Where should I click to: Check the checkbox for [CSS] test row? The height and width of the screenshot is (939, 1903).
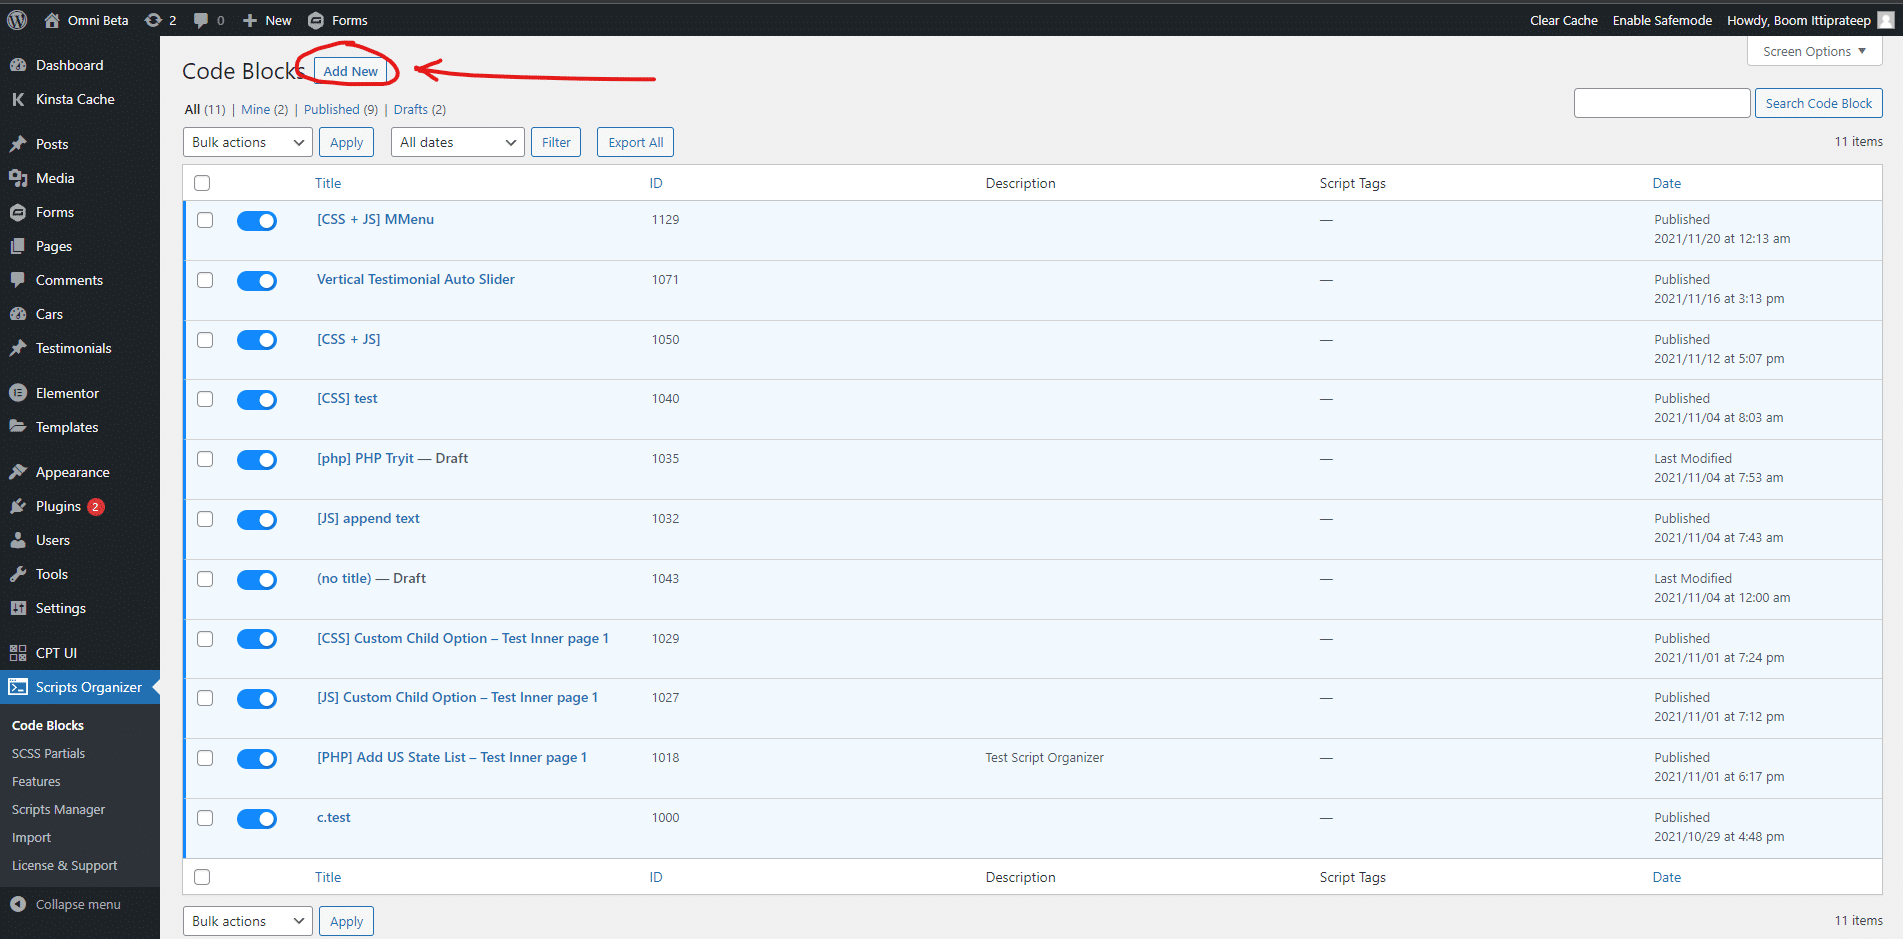click(x=205, y=399)
